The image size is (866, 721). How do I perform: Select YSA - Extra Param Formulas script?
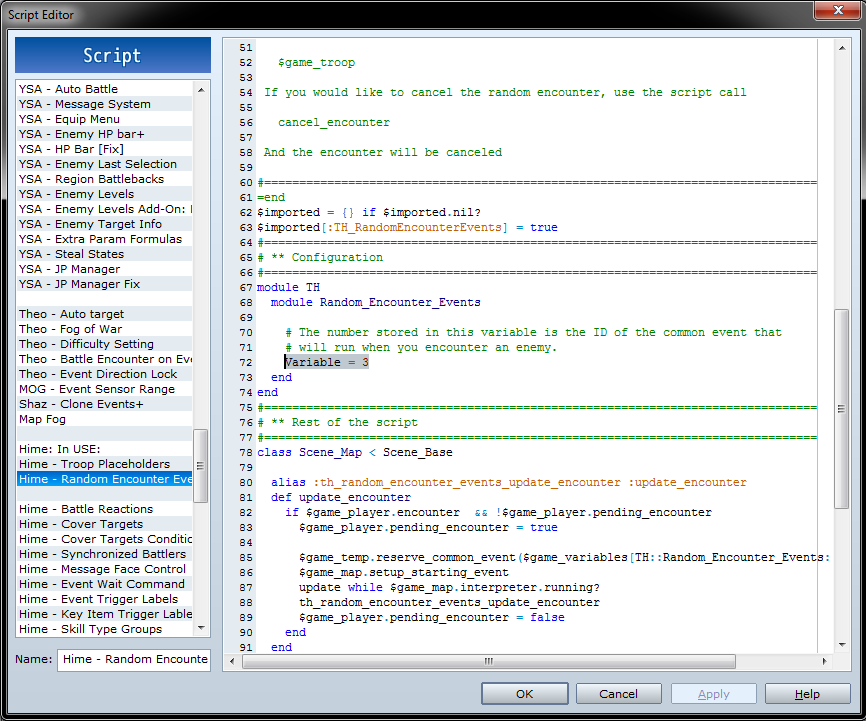[x=105, y=239]
